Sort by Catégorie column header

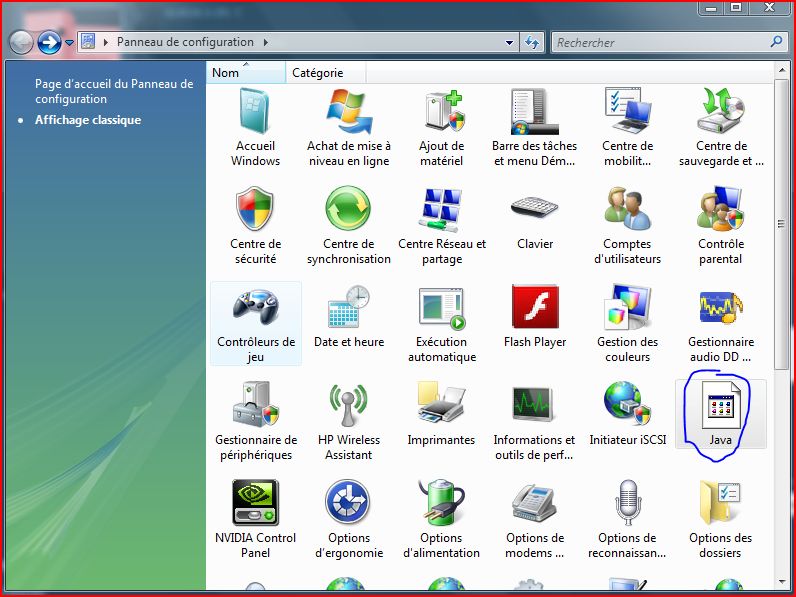coord(325,73)
